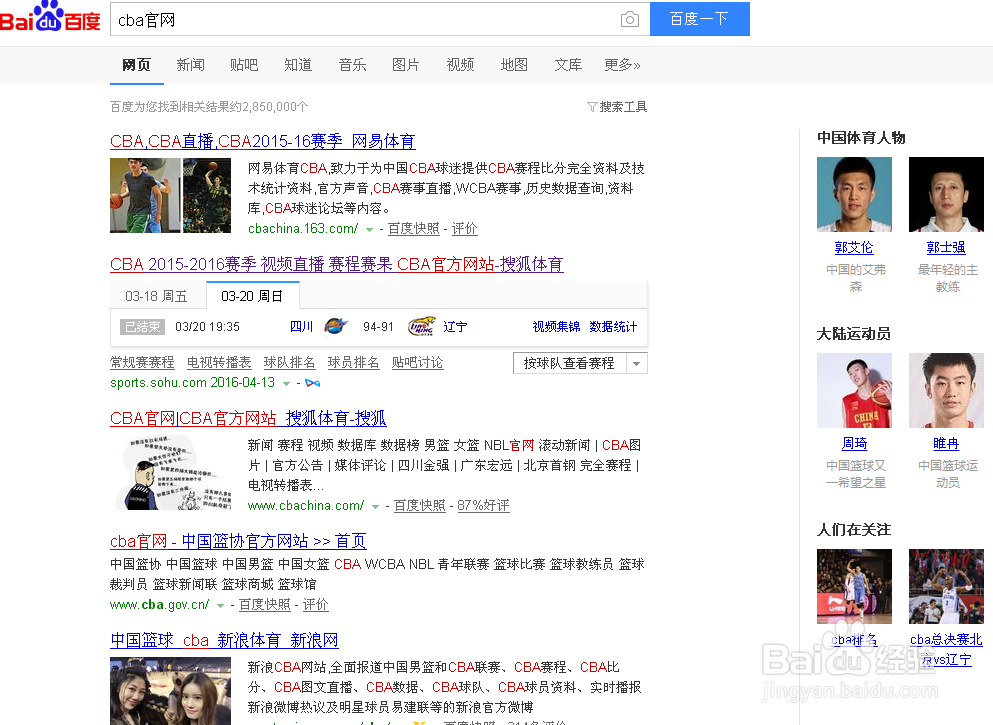The height and width of the screenshot is (725, 993).
Task: Select the 03-18 周五 schedule tab
Action: click(x=157, y=296)
